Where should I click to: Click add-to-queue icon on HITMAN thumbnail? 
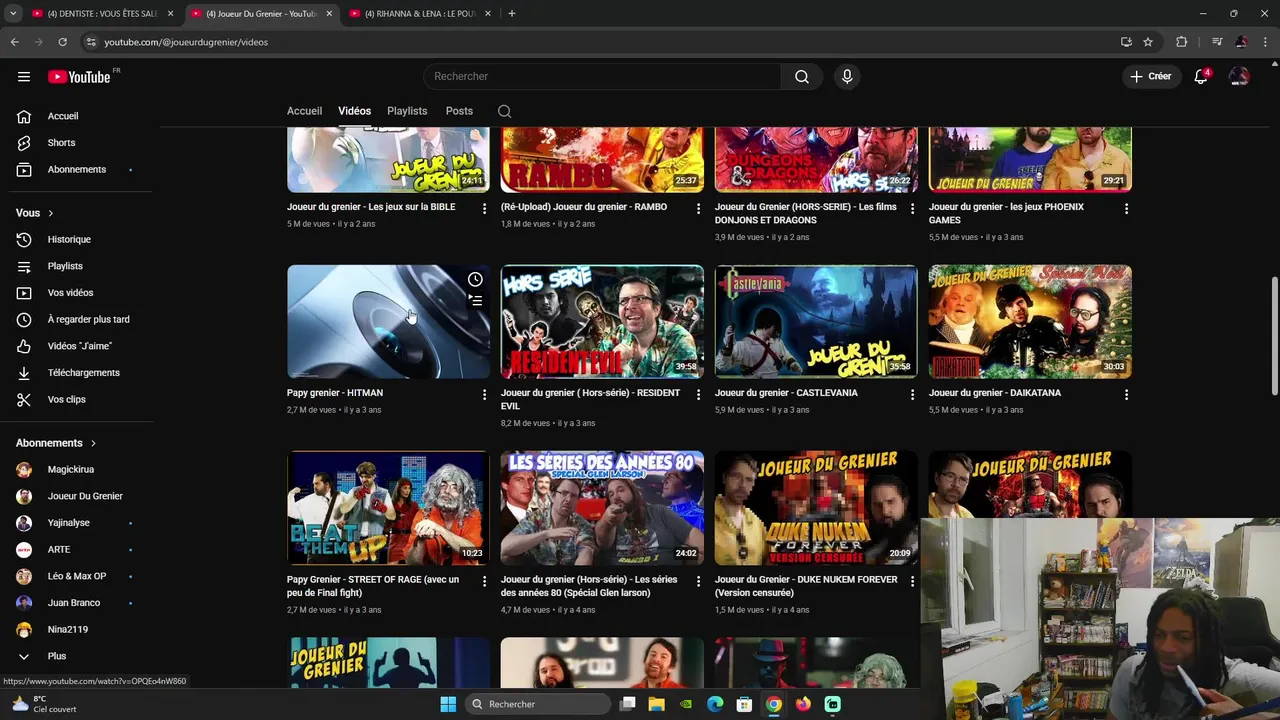click(x=475, y=300)
